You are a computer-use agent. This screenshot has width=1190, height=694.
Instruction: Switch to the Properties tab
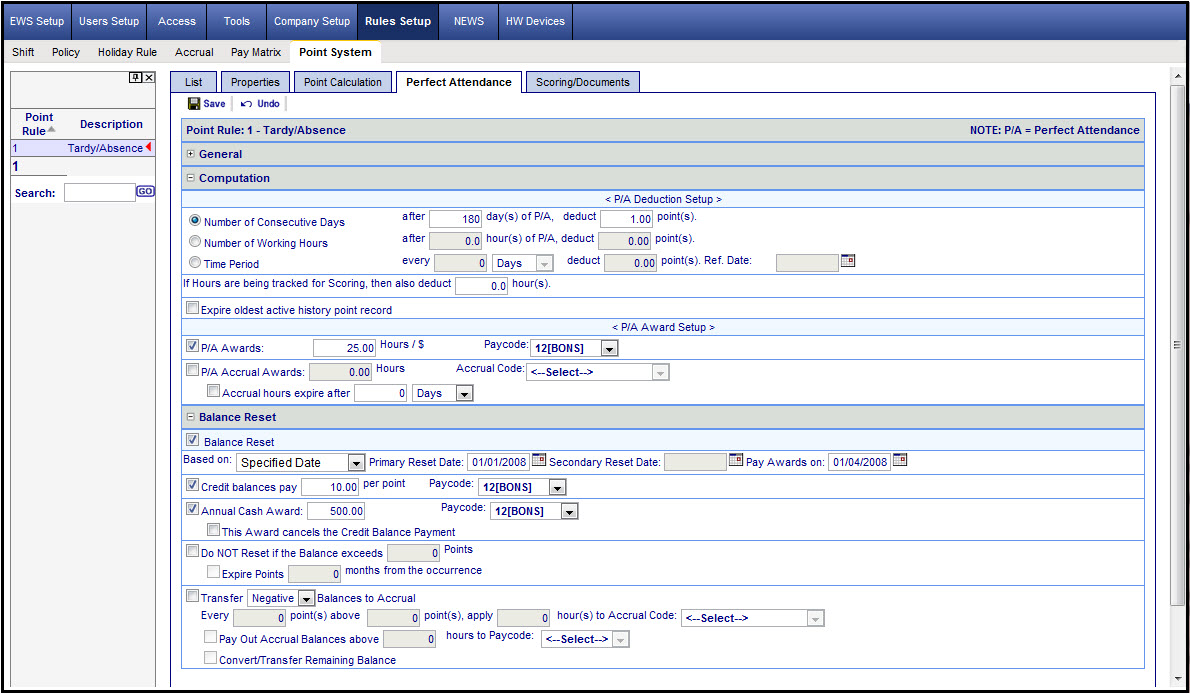coord(256,82)
